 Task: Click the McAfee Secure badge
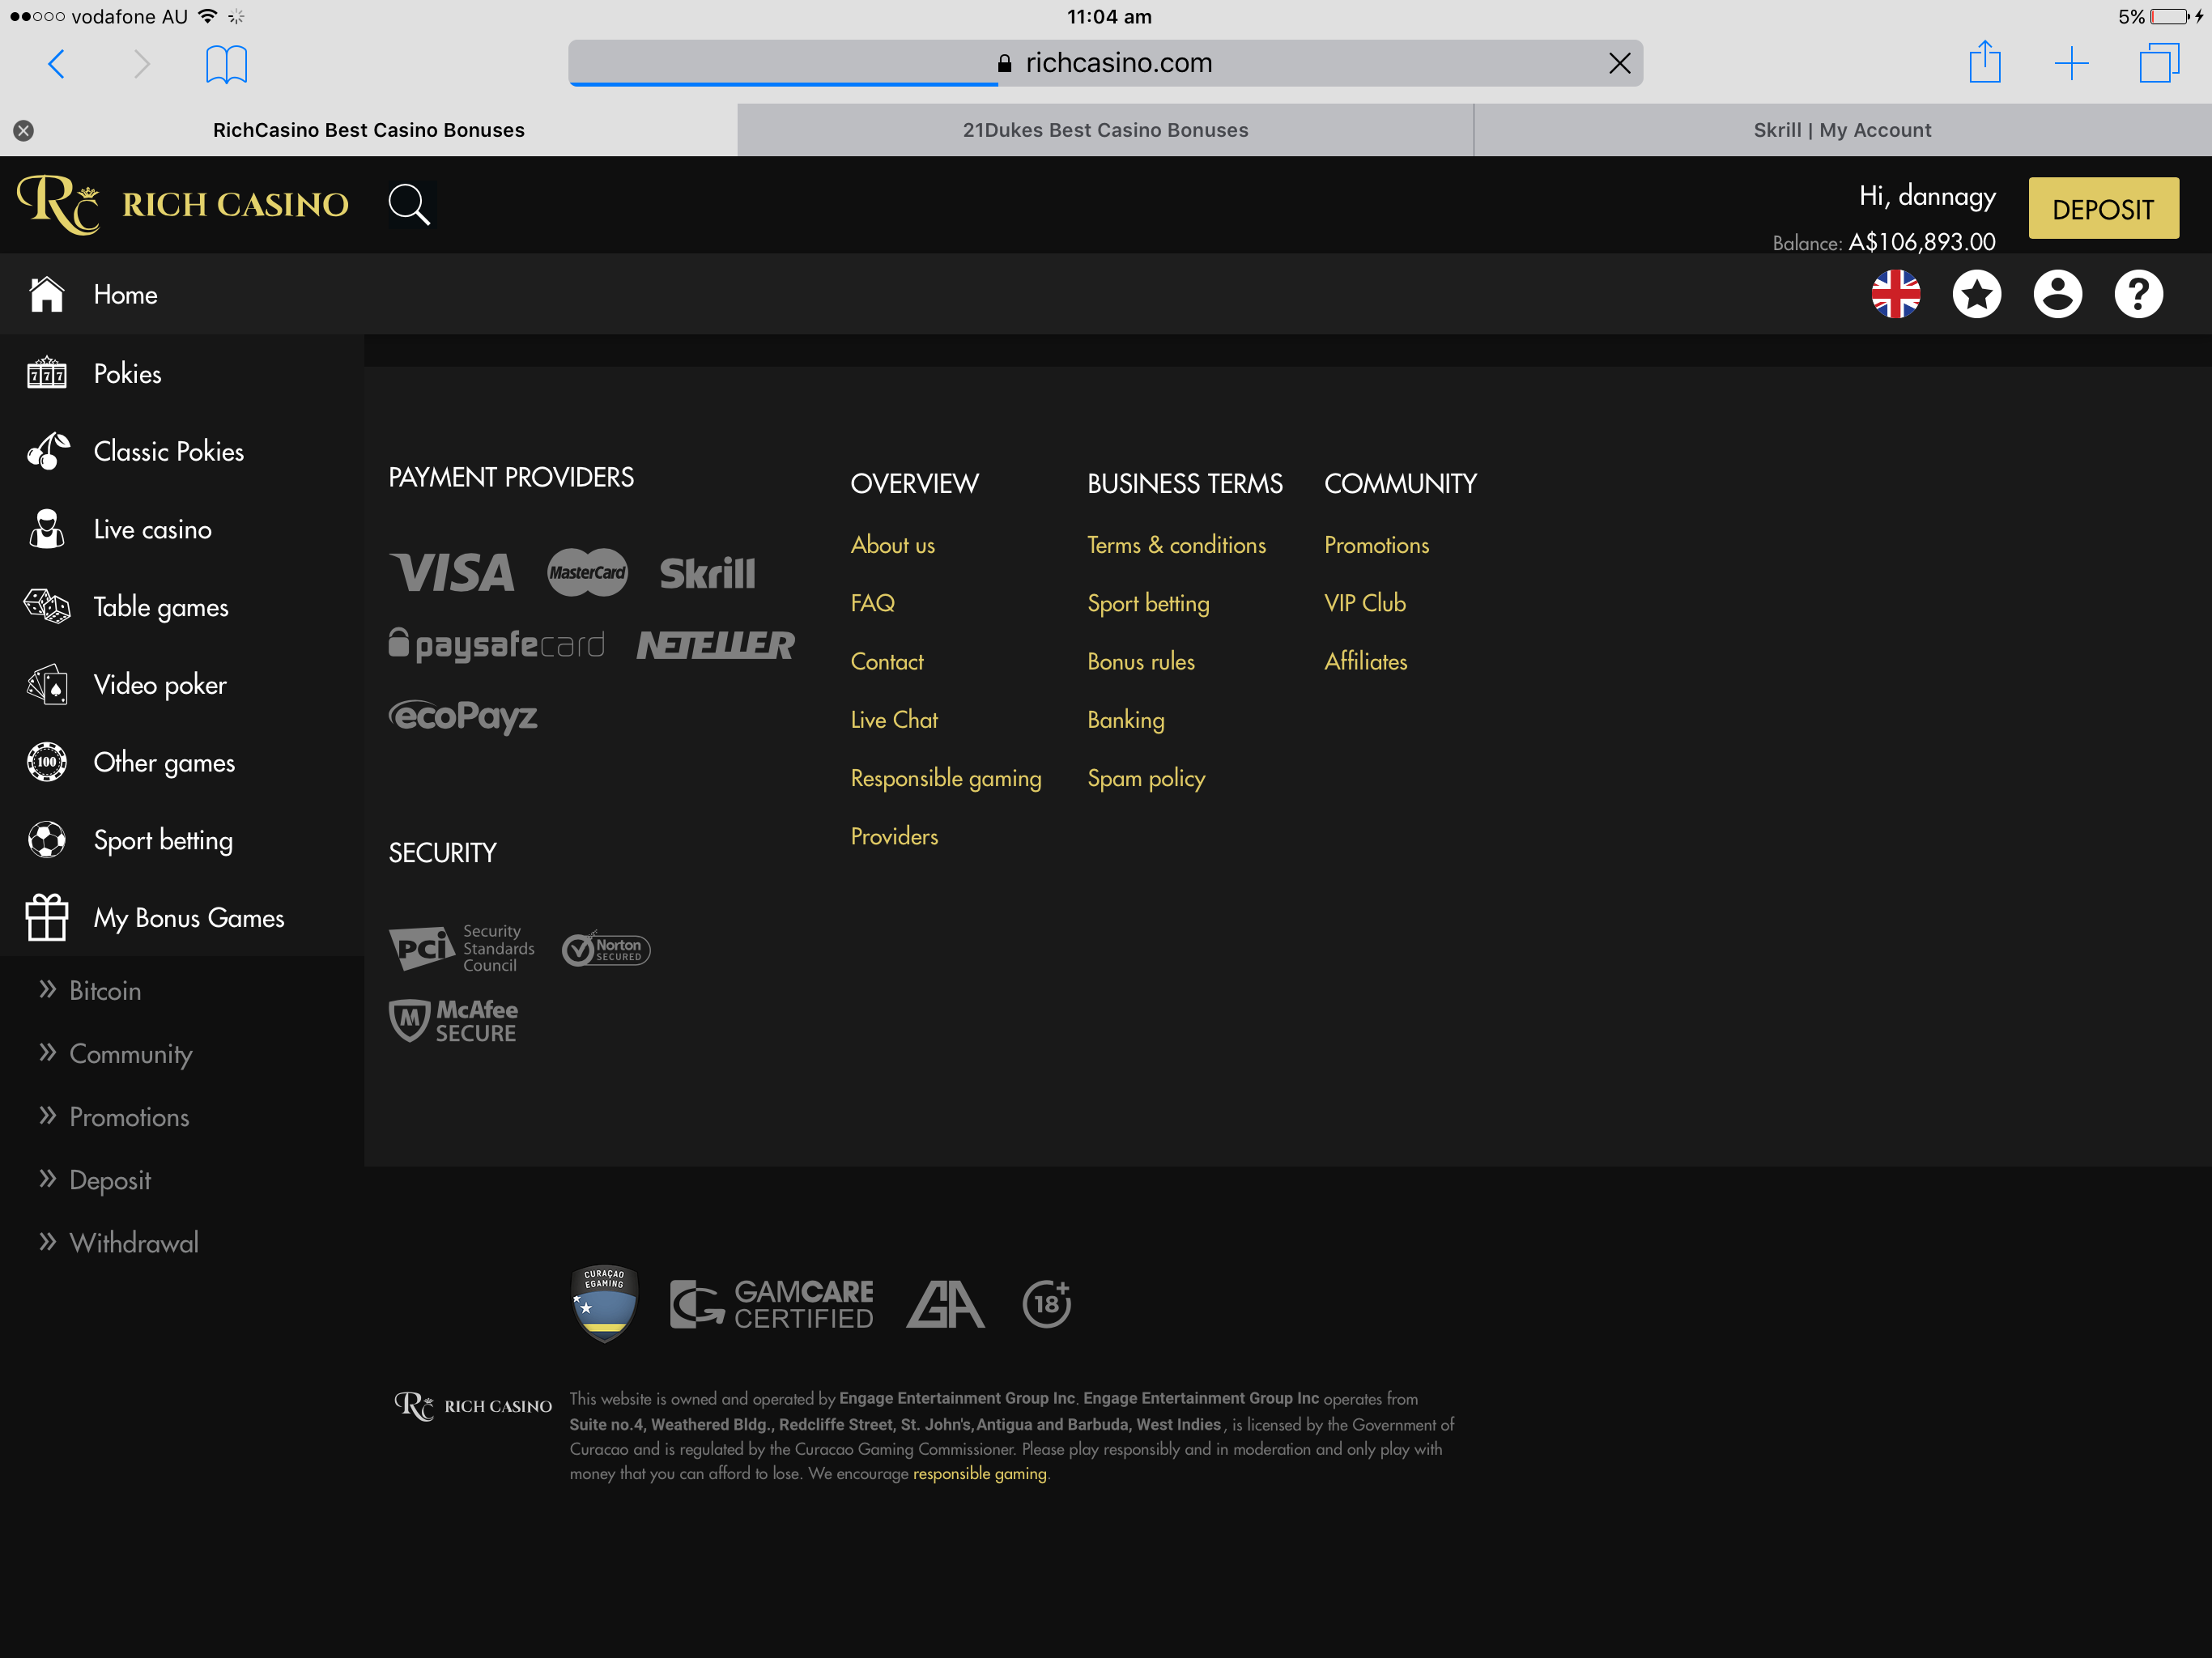pyautogui.click(x=454, y=1021)
